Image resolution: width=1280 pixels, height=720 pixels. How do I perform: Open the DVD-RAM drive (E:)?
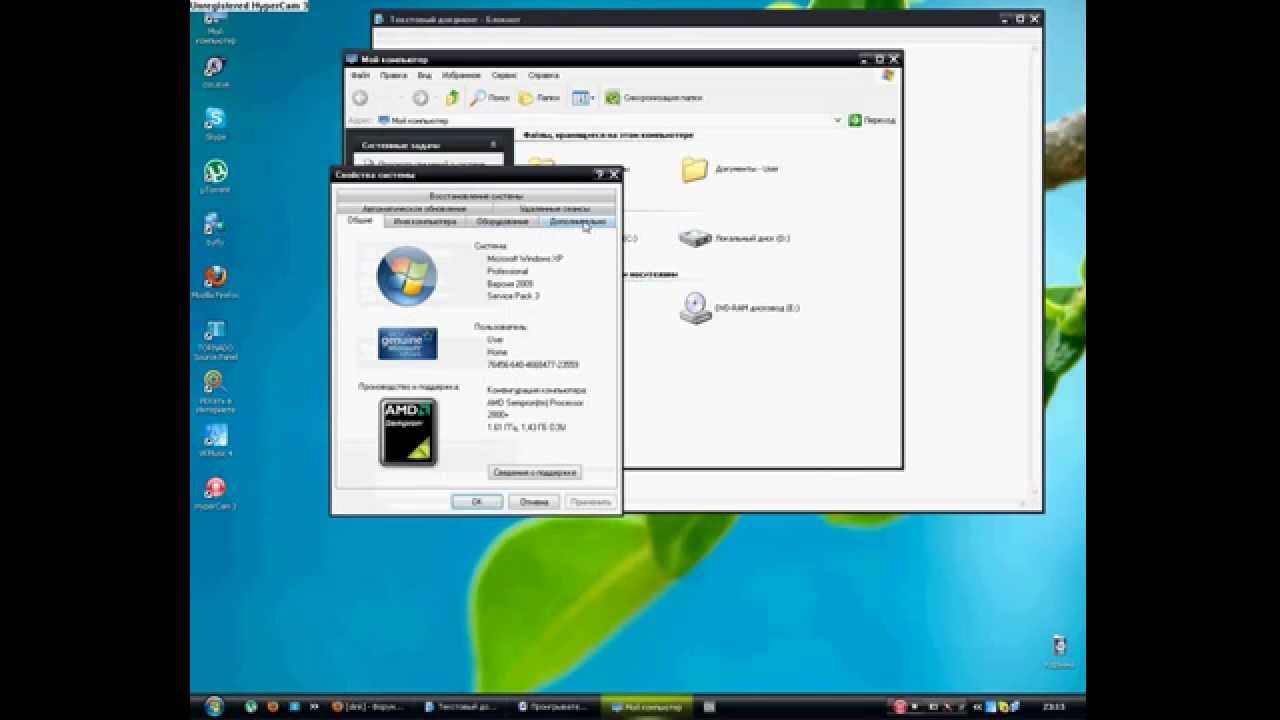(740, 308)
